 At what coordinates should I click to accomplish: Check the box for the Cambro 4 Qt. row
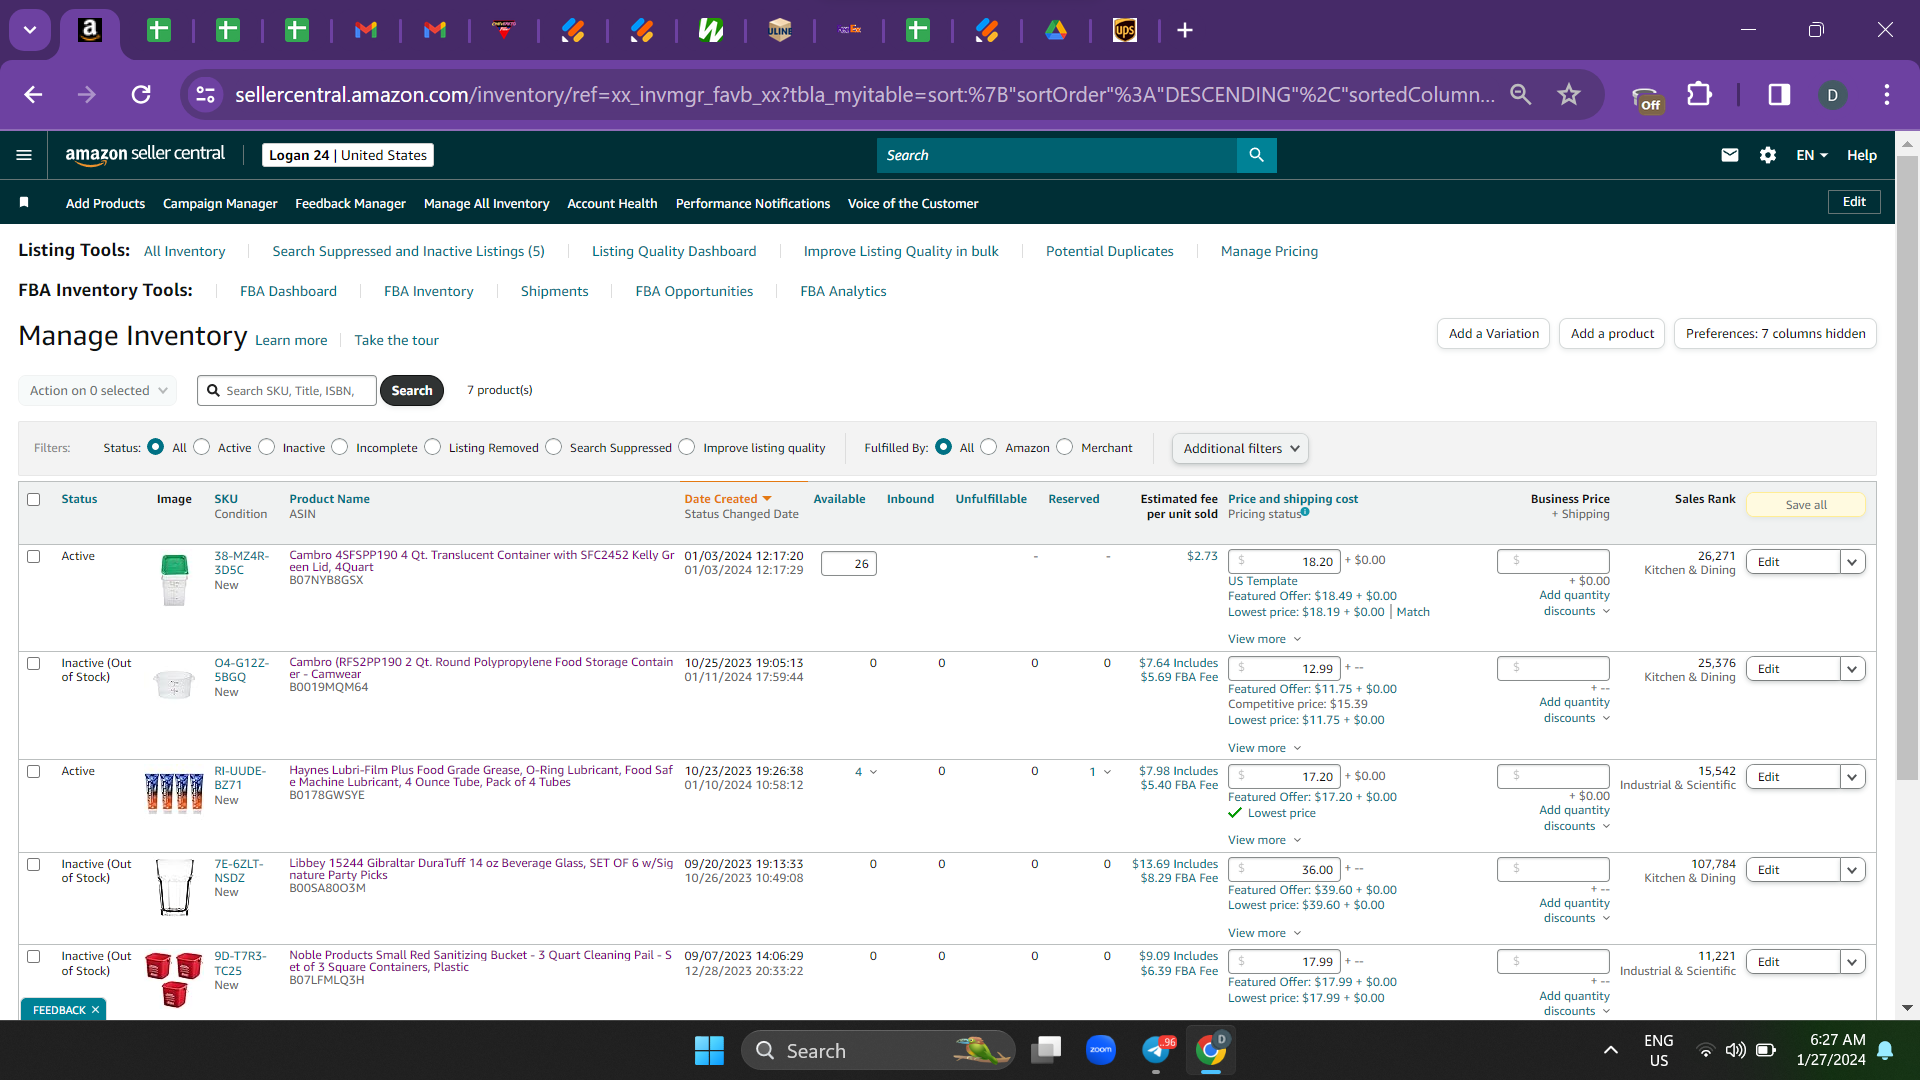[x=34, y=556]
